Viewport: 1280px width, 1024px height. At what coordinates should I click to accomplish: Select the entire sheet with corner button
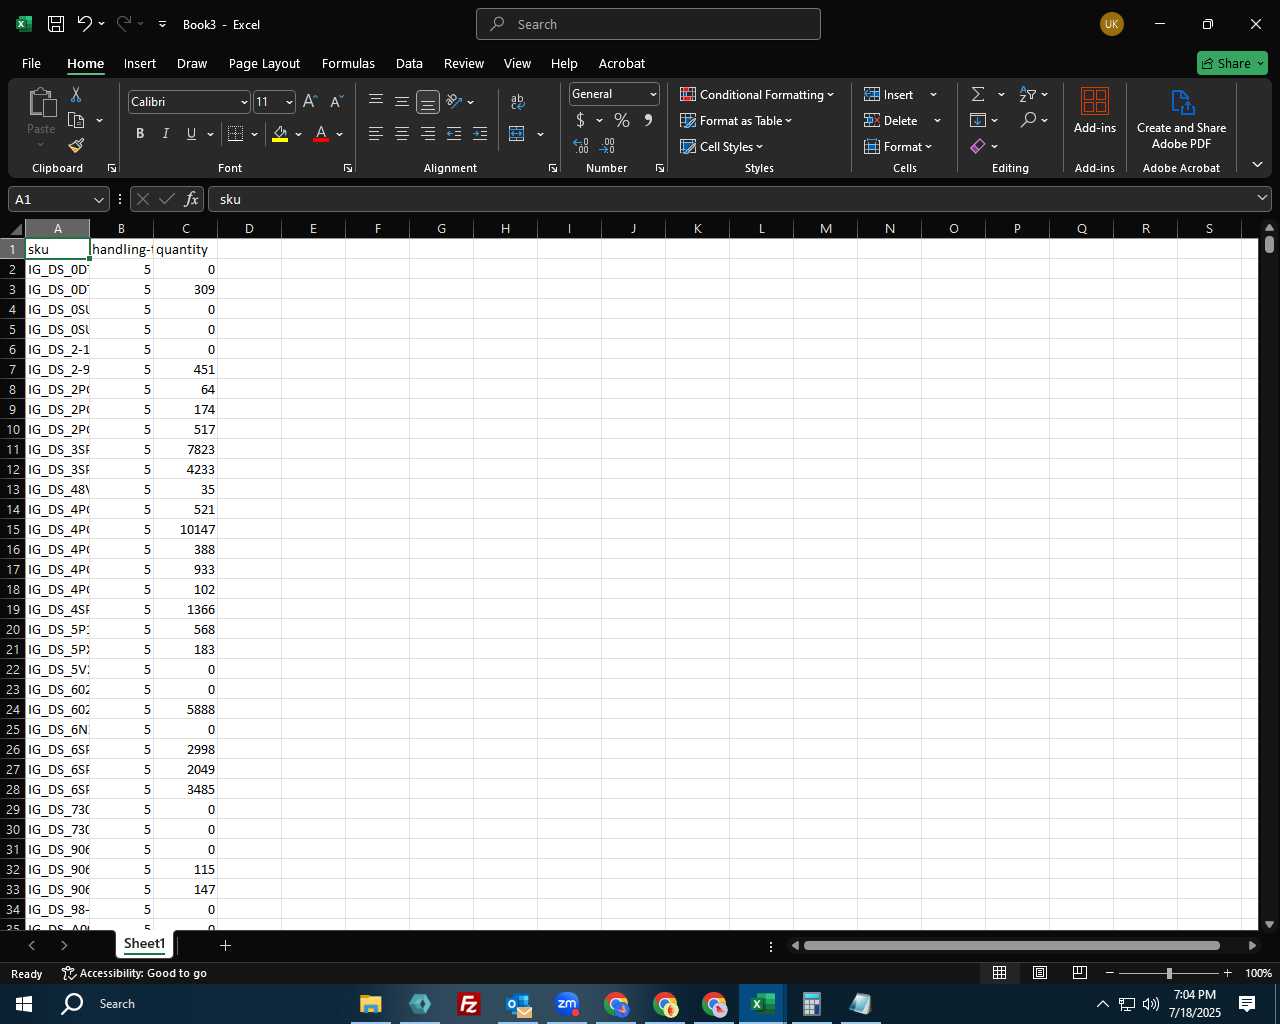click(x=15, y=229)
